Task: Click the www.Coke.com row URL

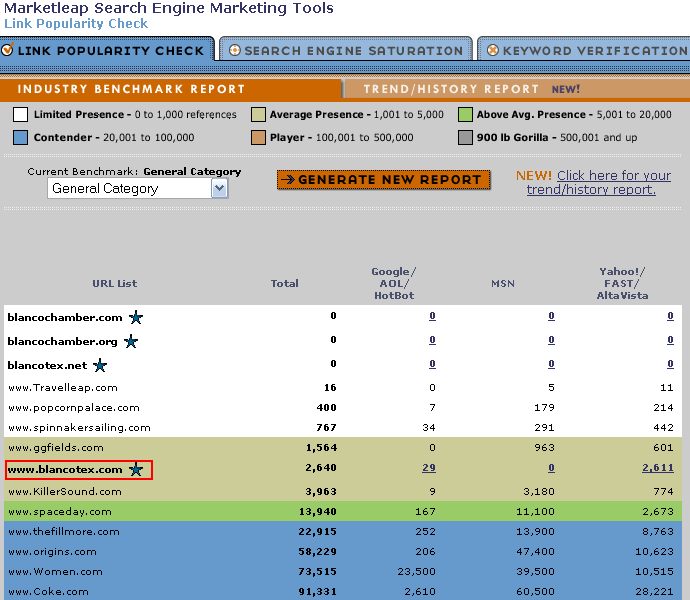Action: [48, 592]
